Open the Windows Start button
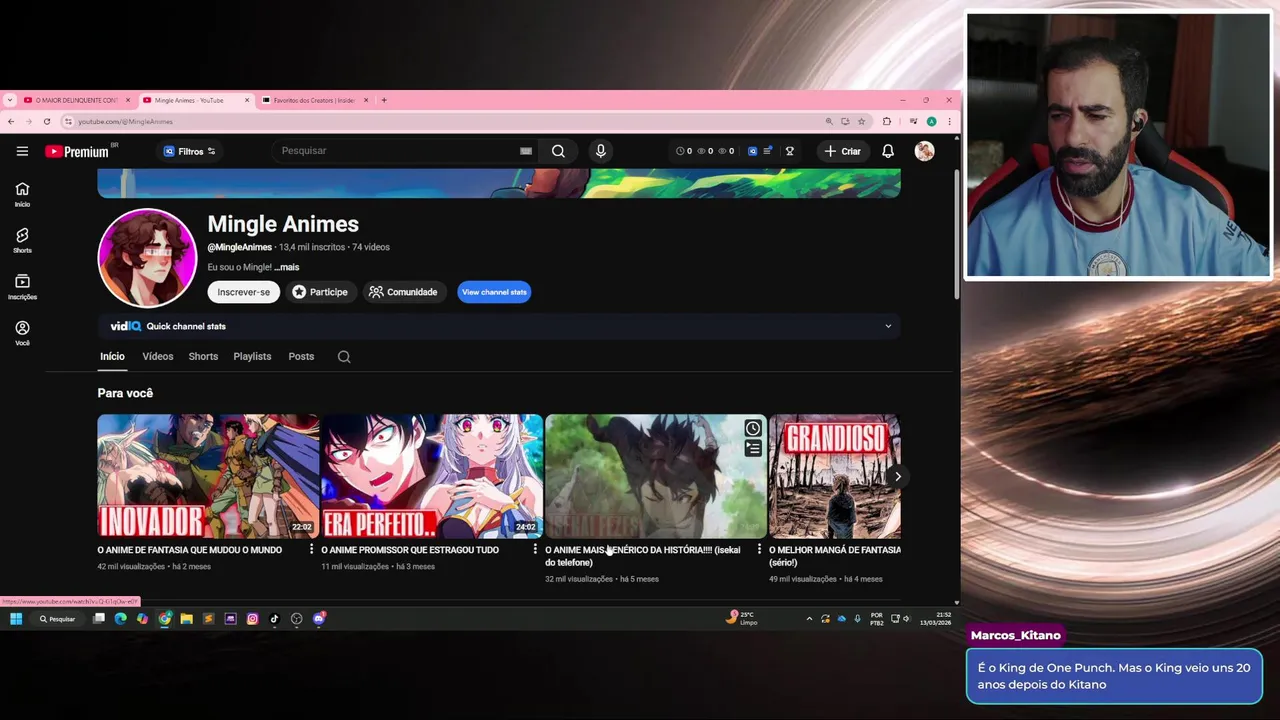The image size is (1280, 720). (16, 619)
